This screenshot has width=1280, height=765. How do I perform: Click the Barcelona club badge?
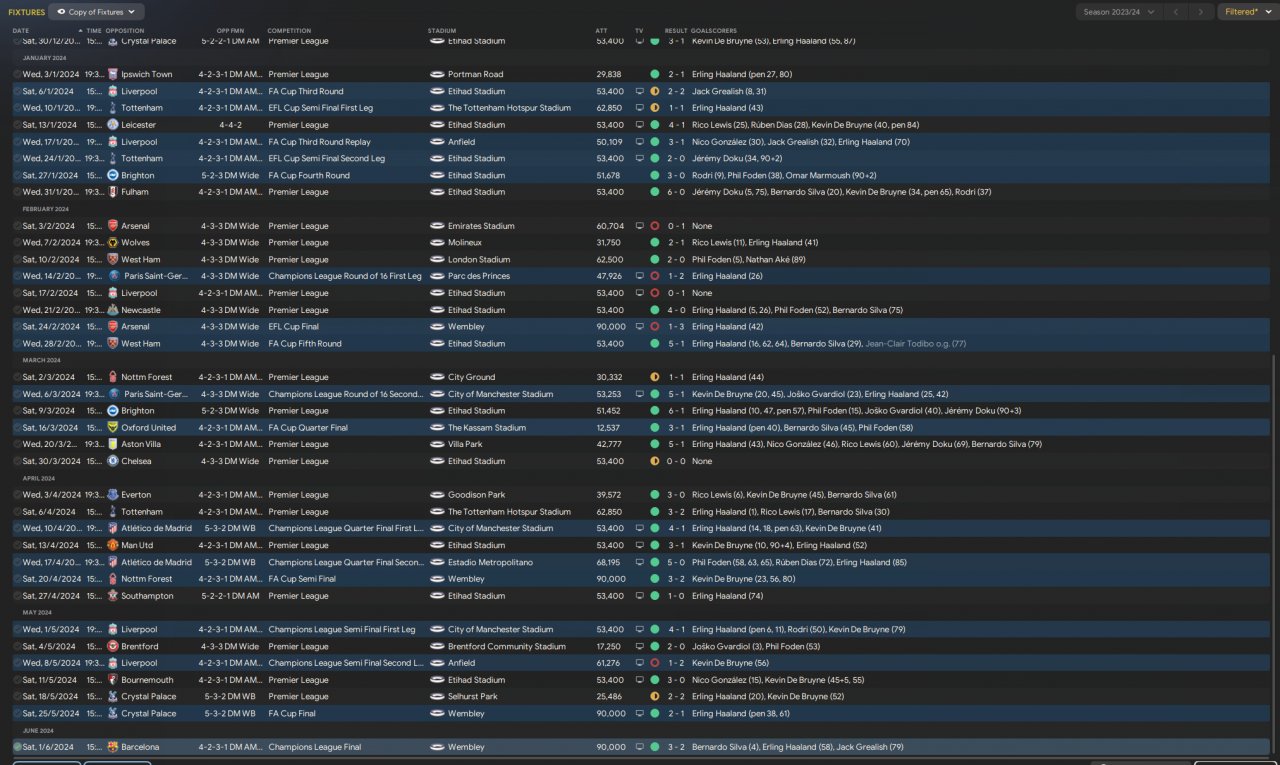tap(113, 747)
